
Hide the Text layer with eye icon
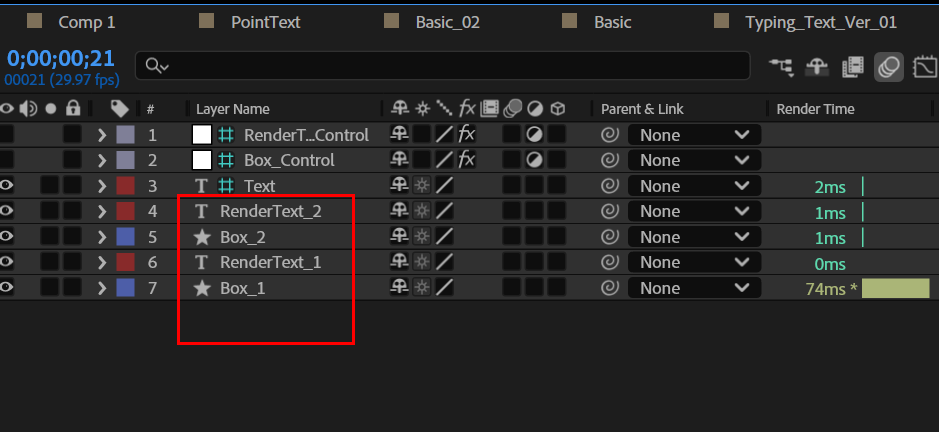7,186
